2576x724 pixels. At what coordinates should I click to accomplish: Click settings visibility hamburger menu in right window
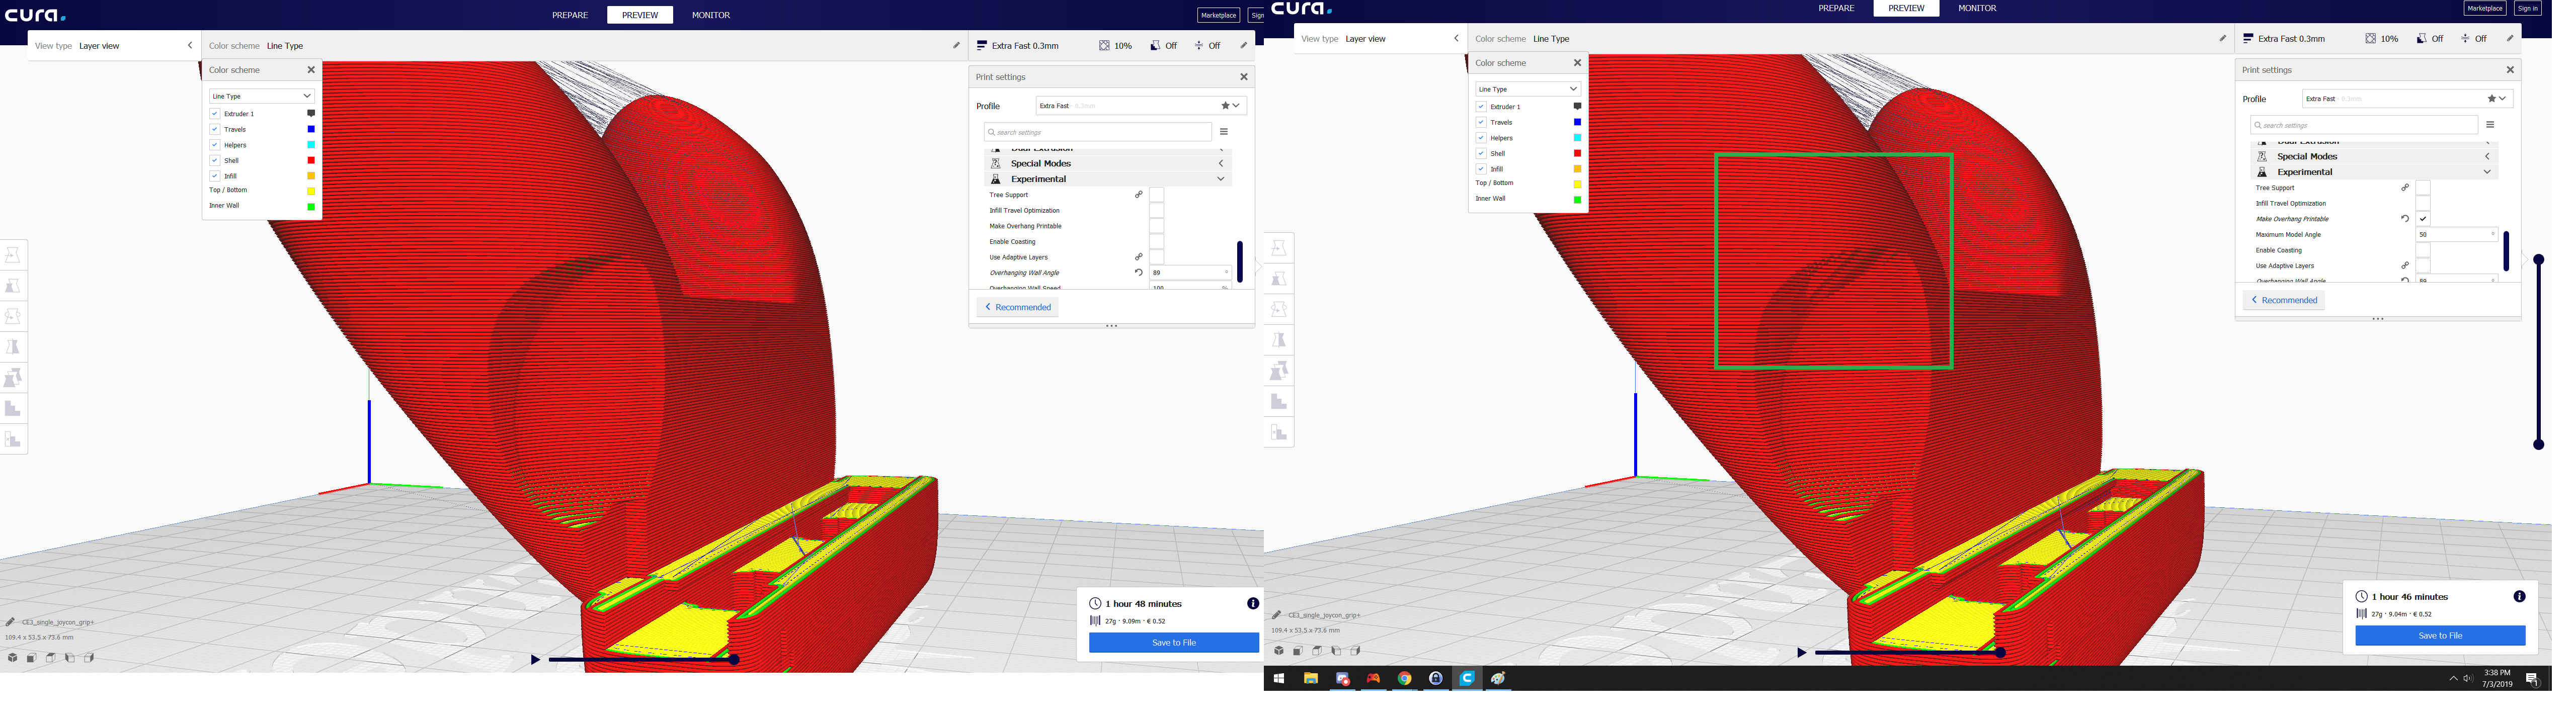click(x=2490, y=125)
